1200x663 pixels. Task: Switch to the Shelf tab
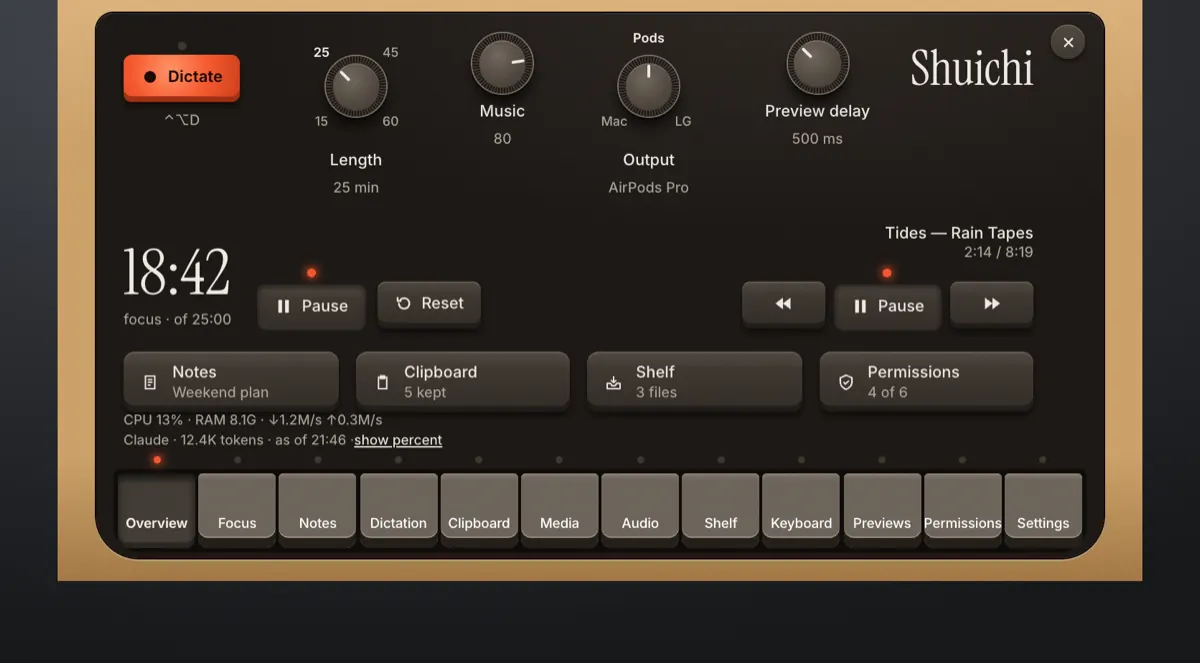point(720,509)
